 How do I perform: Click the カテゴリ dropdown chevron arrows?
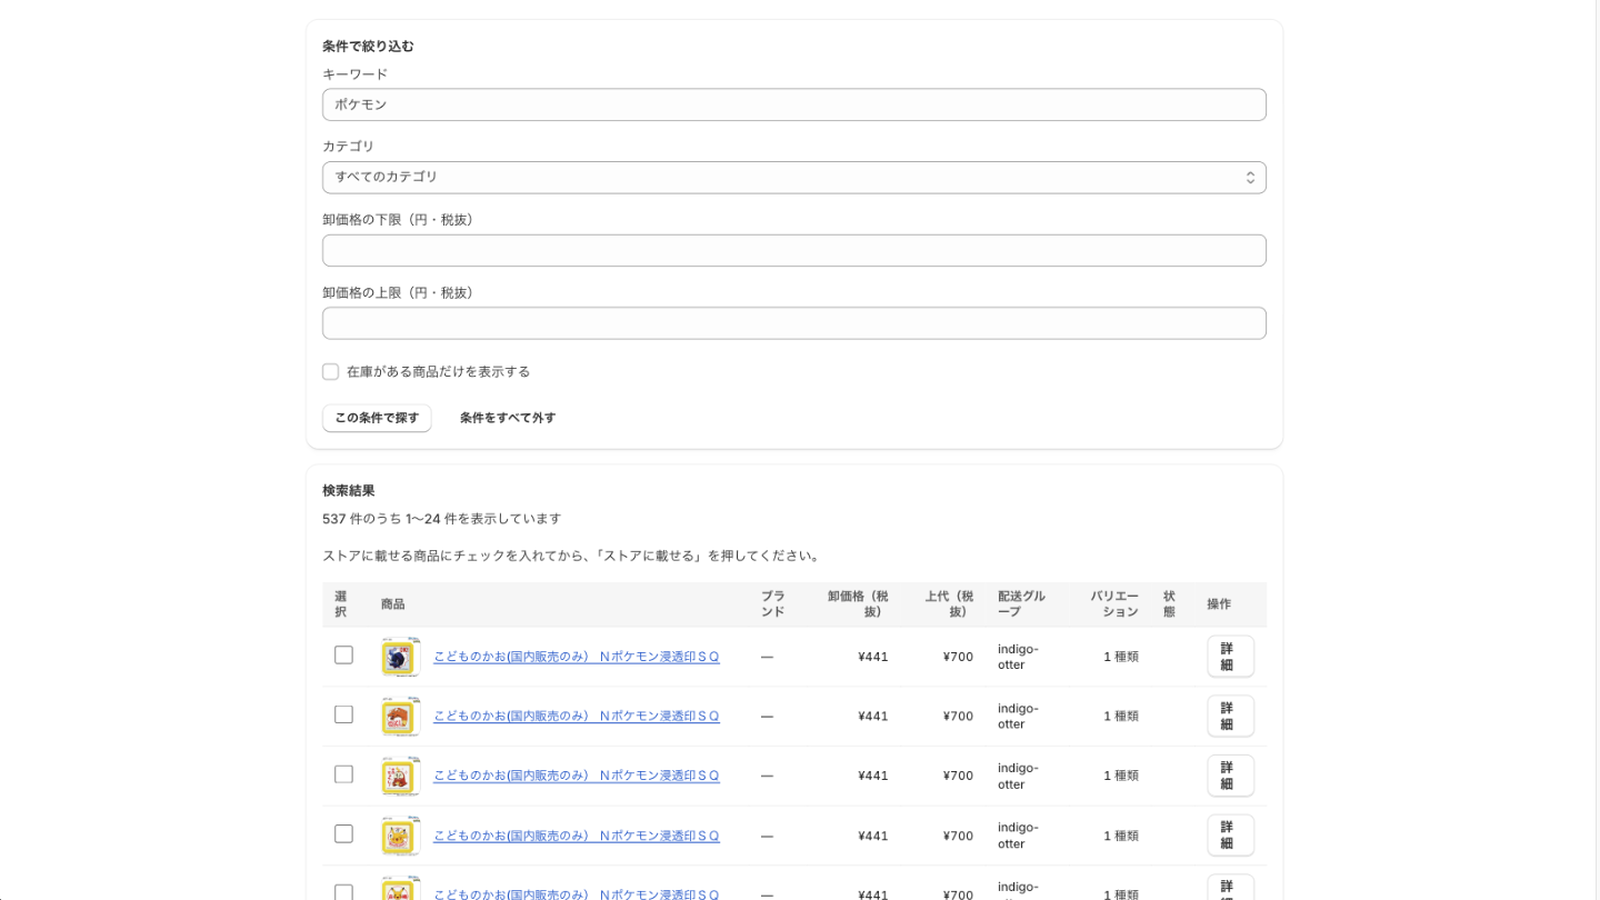1250,178
